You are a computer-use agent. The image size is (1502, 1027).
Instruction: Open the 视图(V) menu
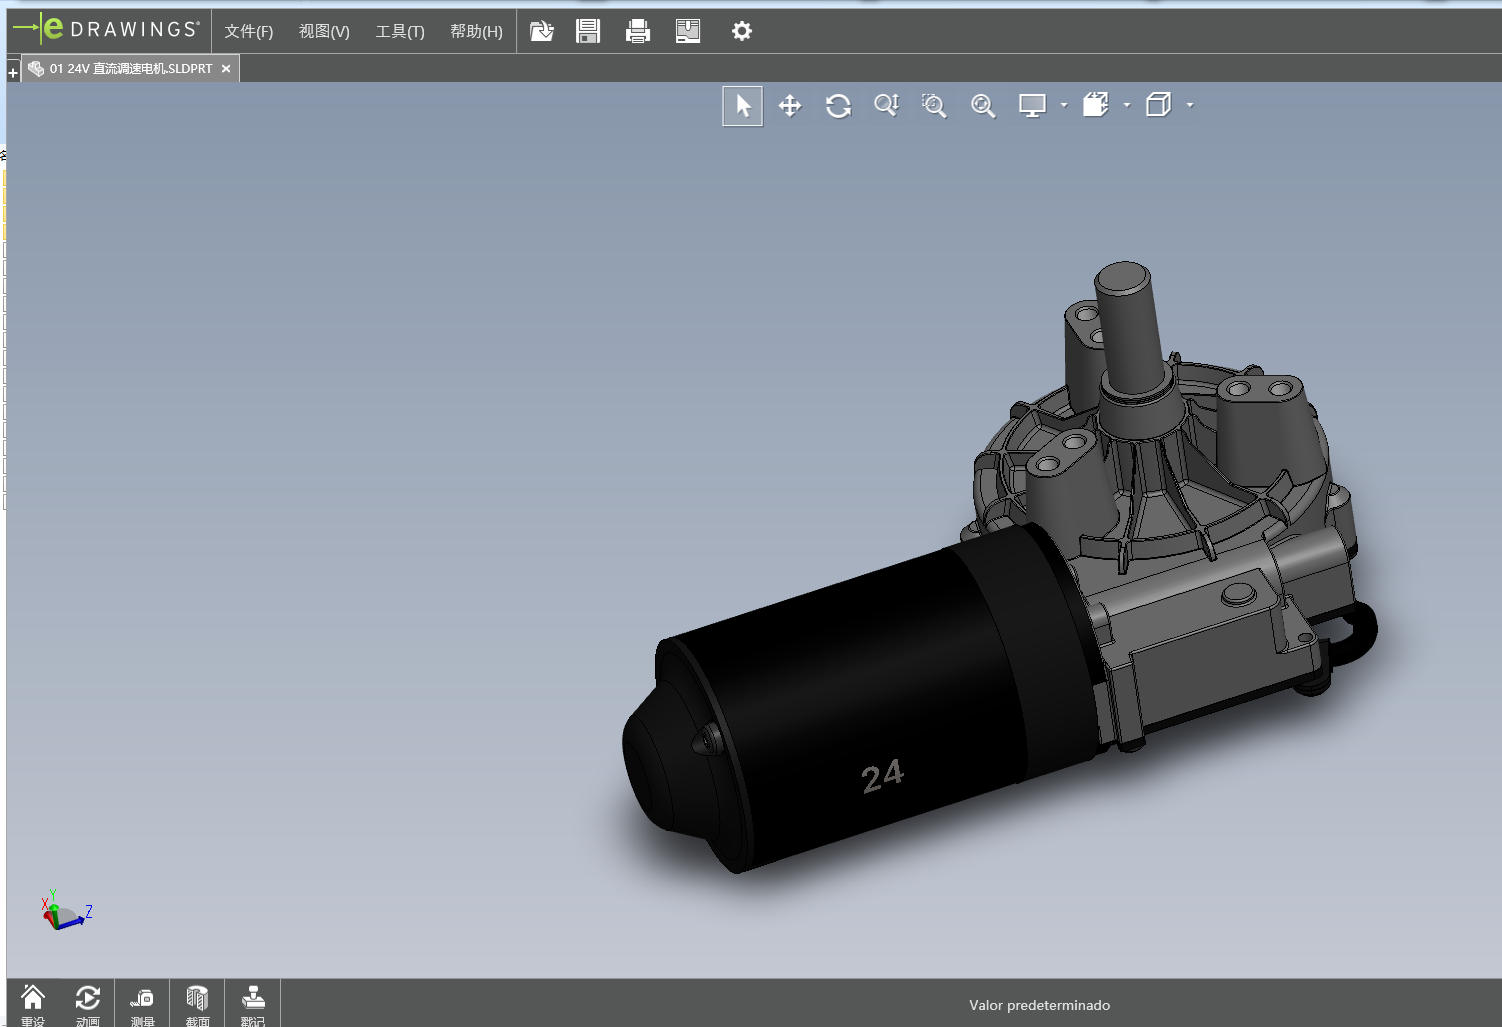(324, 31)
